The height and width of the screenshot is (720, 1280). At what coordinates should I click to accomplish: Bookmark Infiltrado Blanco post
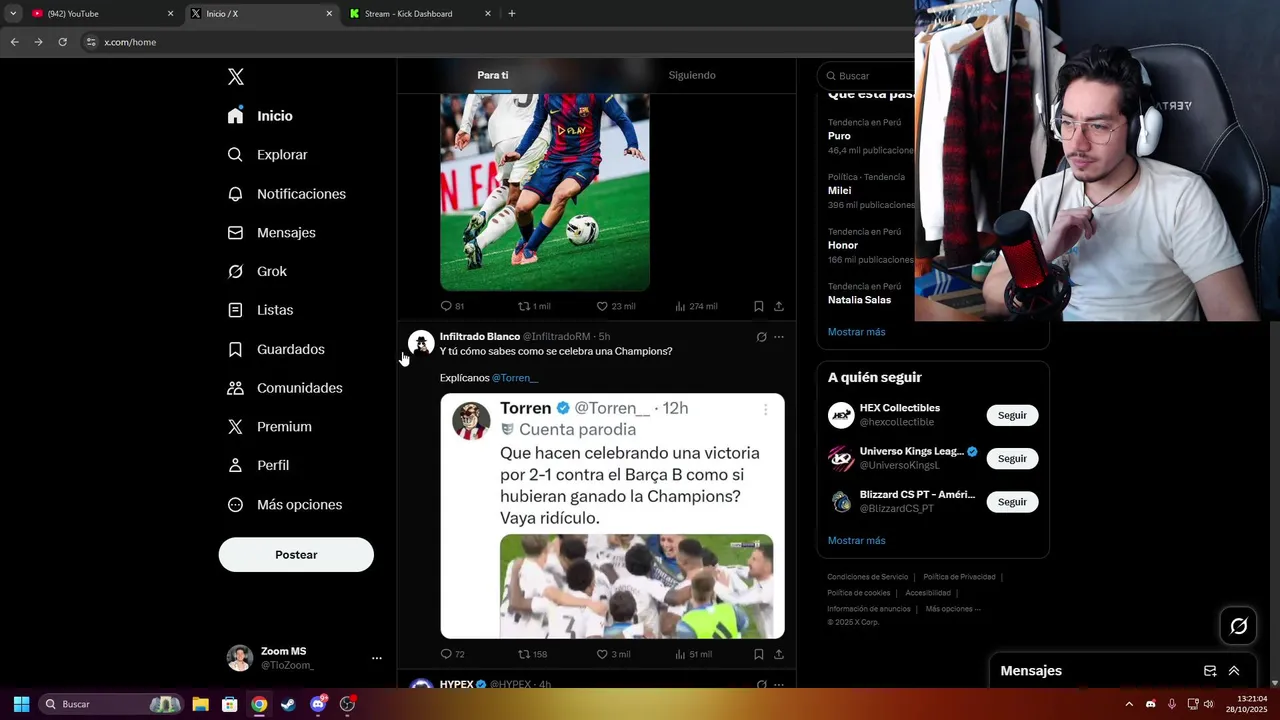[x=758, y=654]
